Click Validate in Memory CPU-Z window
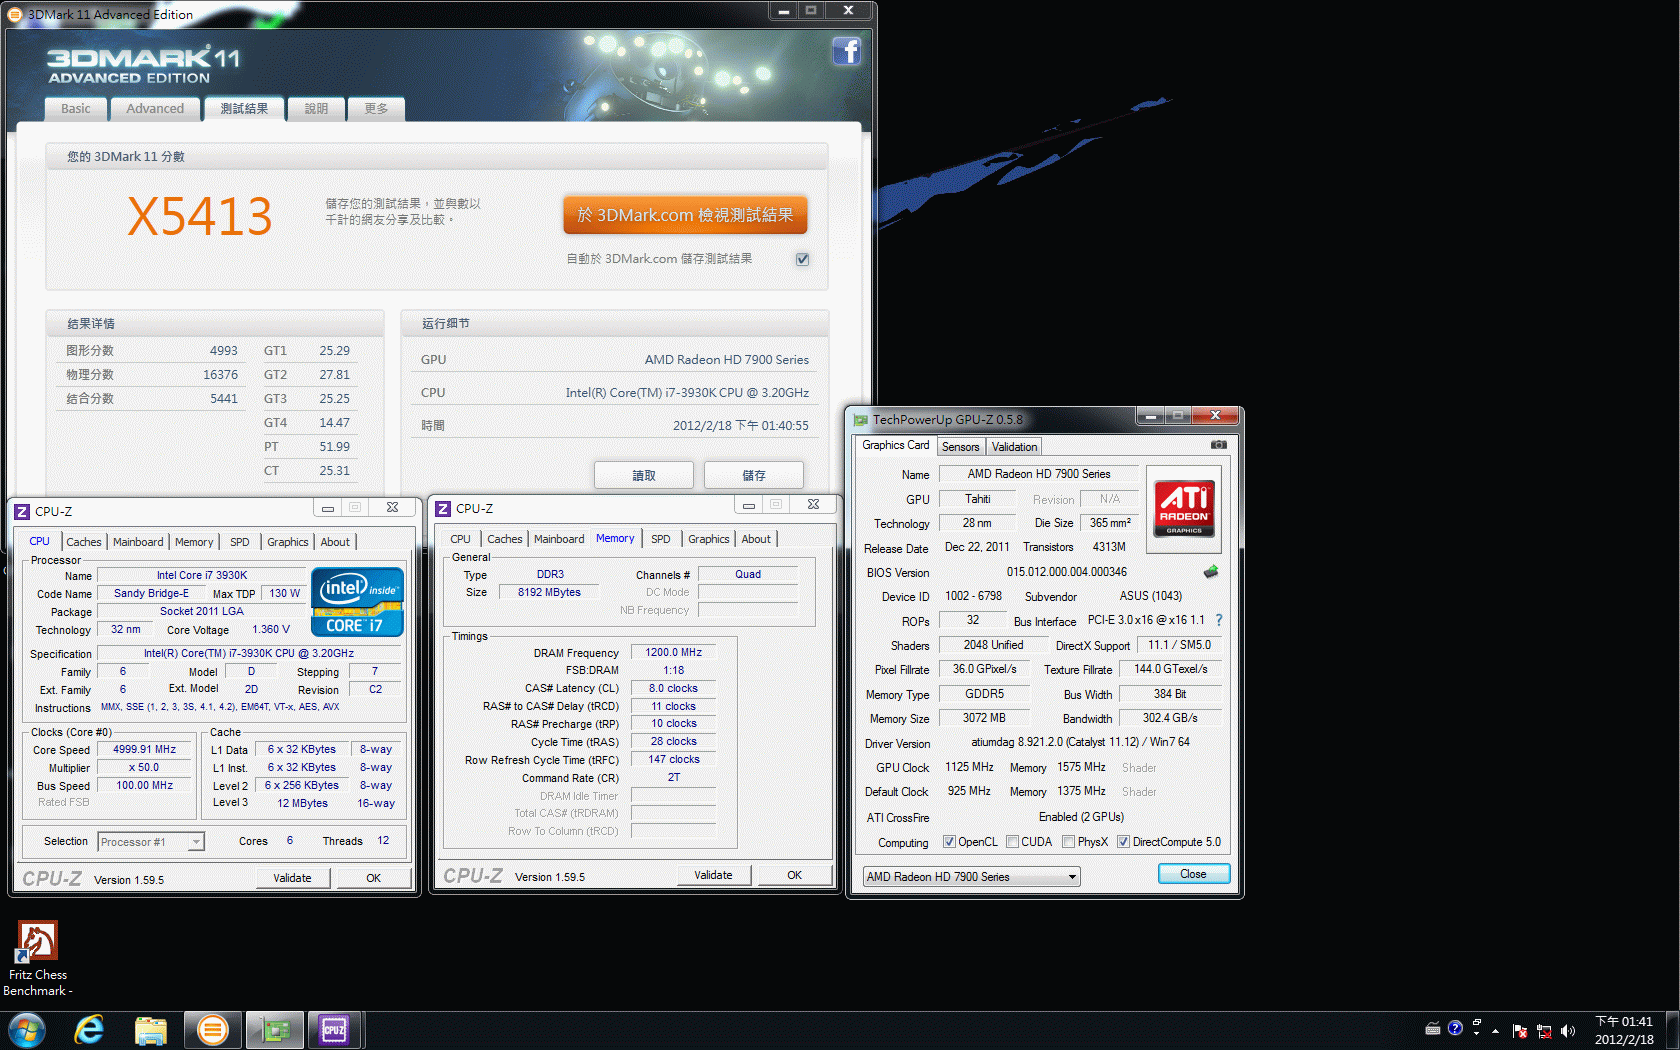The image size is (1680, 1050). click(x=713, y=875)
